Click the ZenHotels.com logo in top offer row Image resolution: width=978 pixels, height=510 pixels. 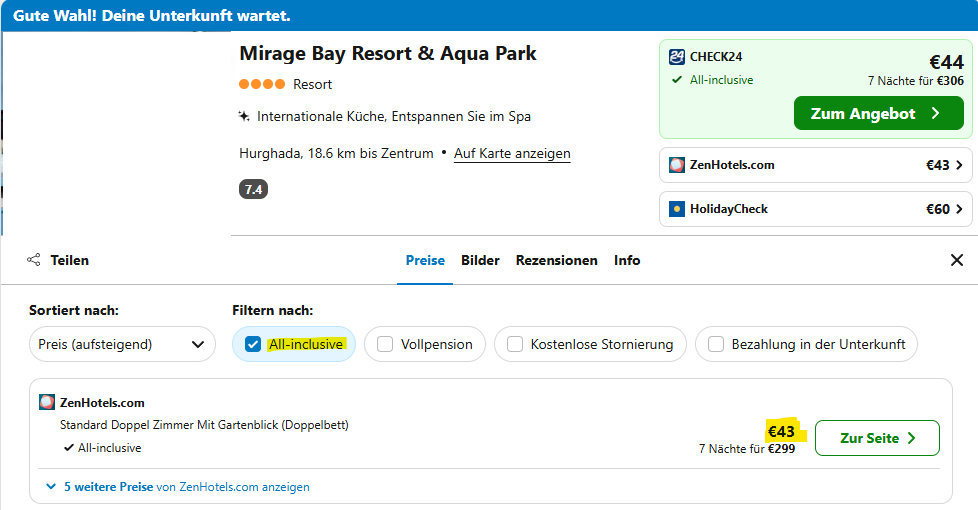tap(677, 165)
